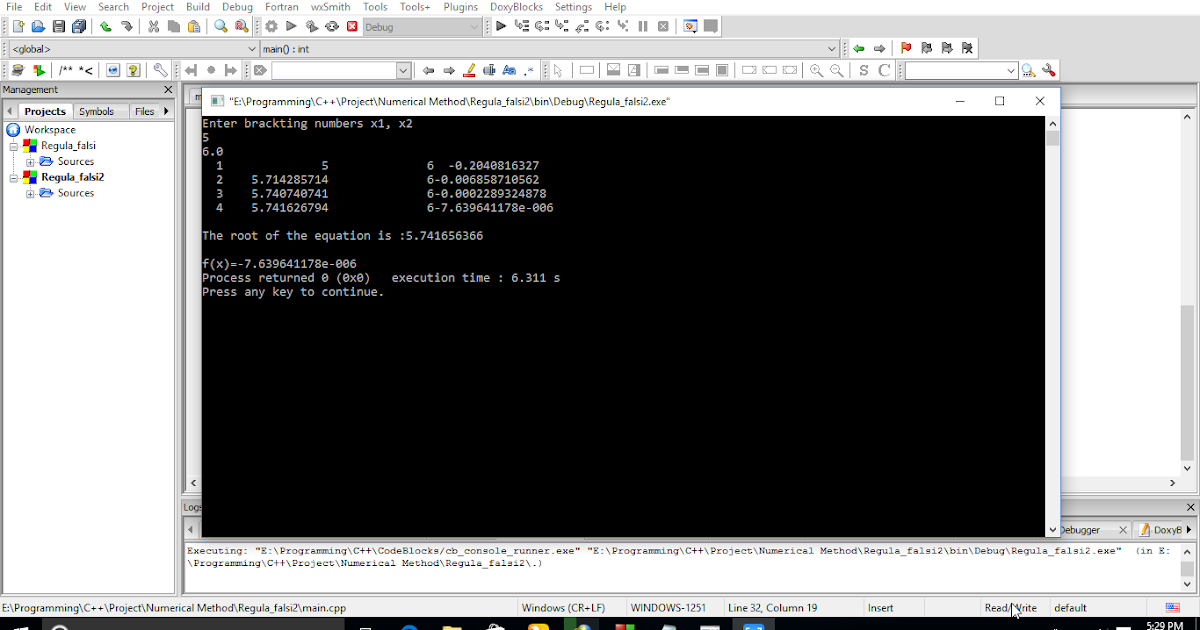1200x630 pixels.
Task: Paste from clipboard using toolbar icon
Action: [193, 26]
